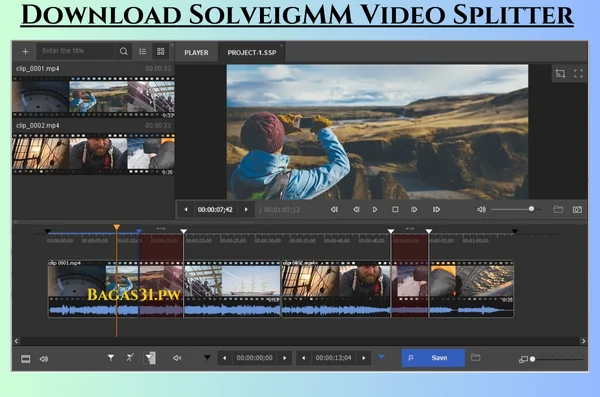
Task: Toggle the video track display icon
Action: [26, 359]
